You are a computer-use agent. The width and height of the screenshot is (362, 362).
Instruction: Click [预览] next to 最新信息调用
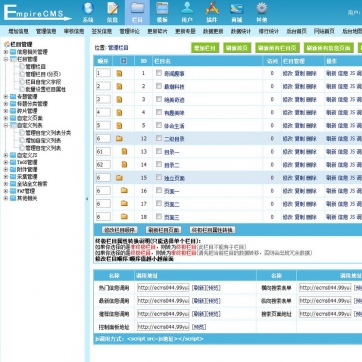click(x=213, y=301)
